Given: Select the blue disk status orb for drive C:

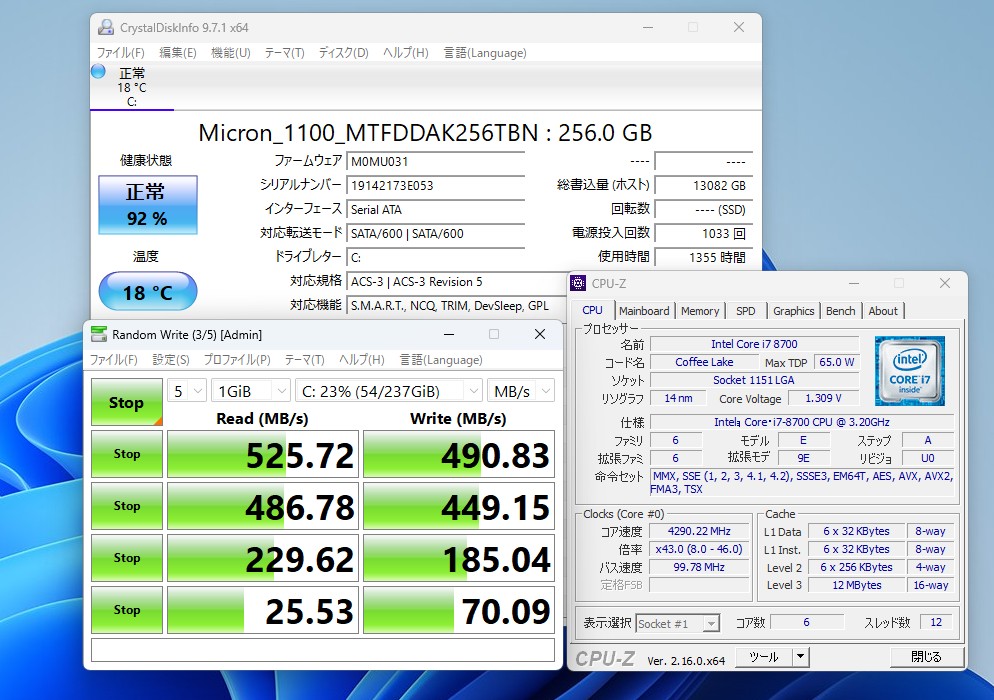Looking at the screenshot, I should tap(98, 71).
